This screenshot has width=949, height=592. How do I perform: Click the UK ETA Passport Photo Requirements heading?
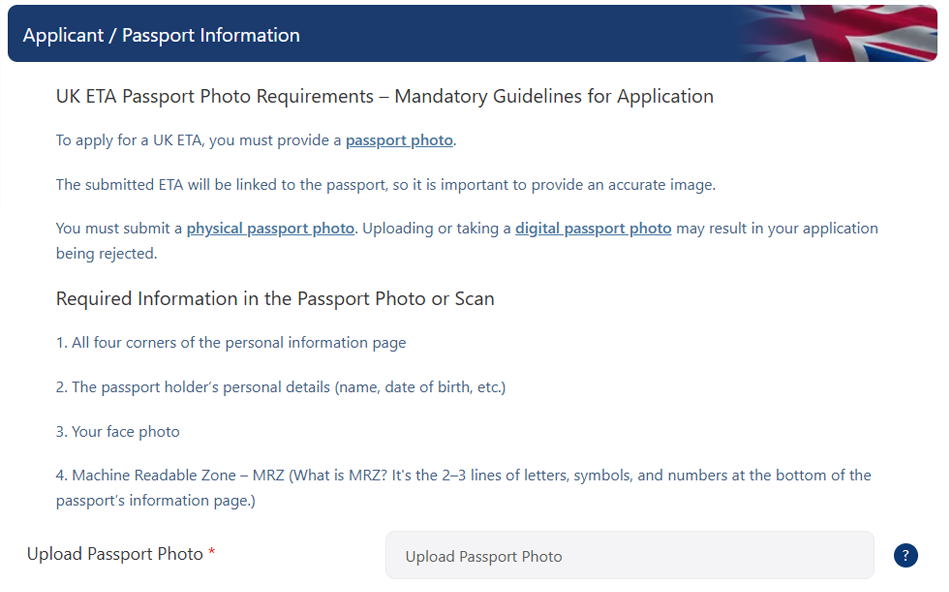385,96
